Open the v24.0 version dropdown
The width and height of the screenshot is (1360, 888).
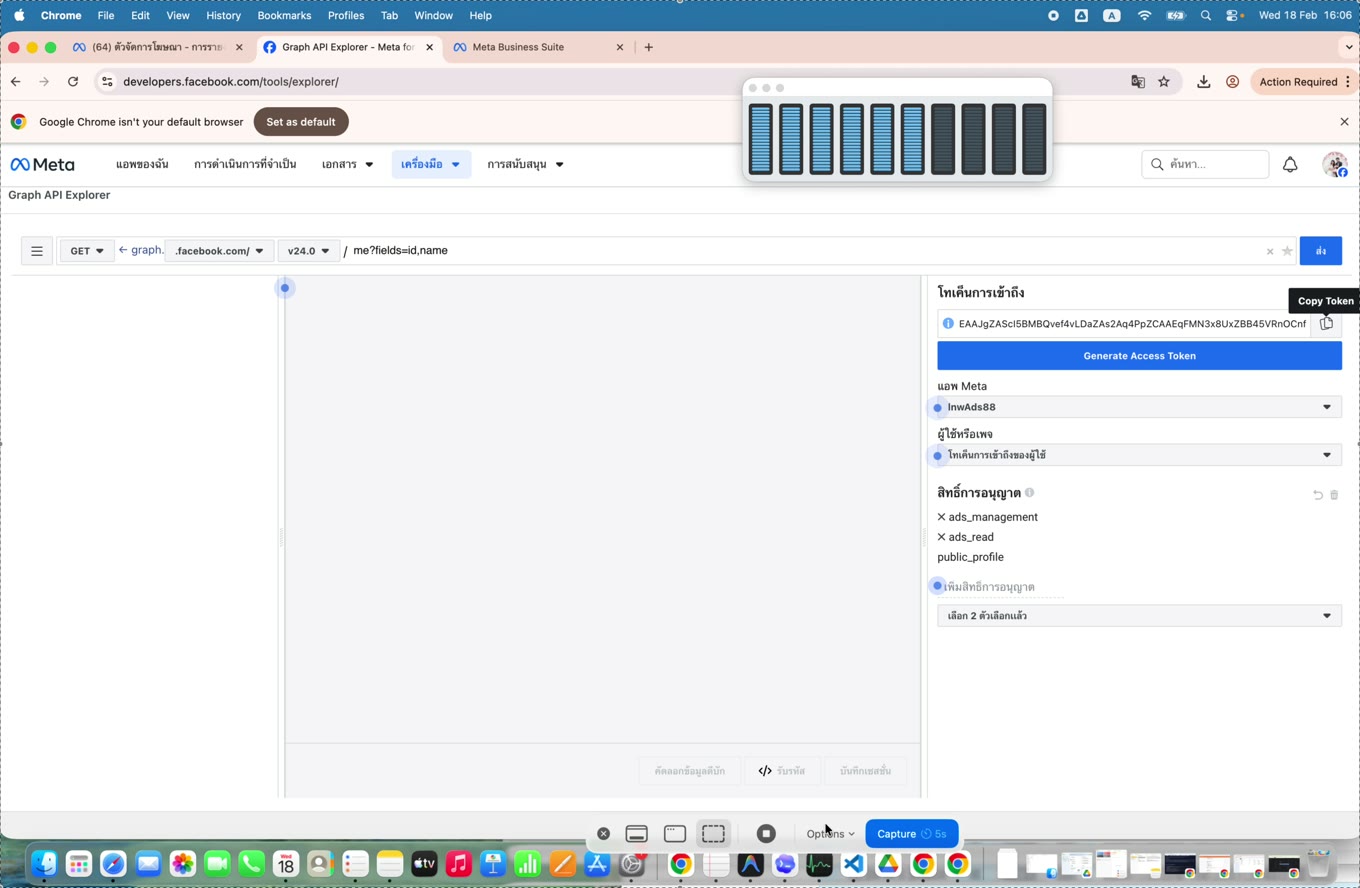[x=308, y=251]
